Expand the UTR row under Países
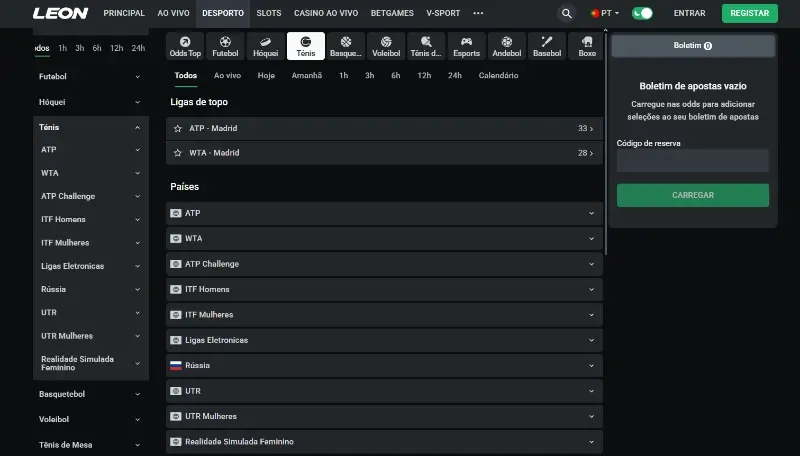Screen dimensions: 800x456 tap(384, 391)
